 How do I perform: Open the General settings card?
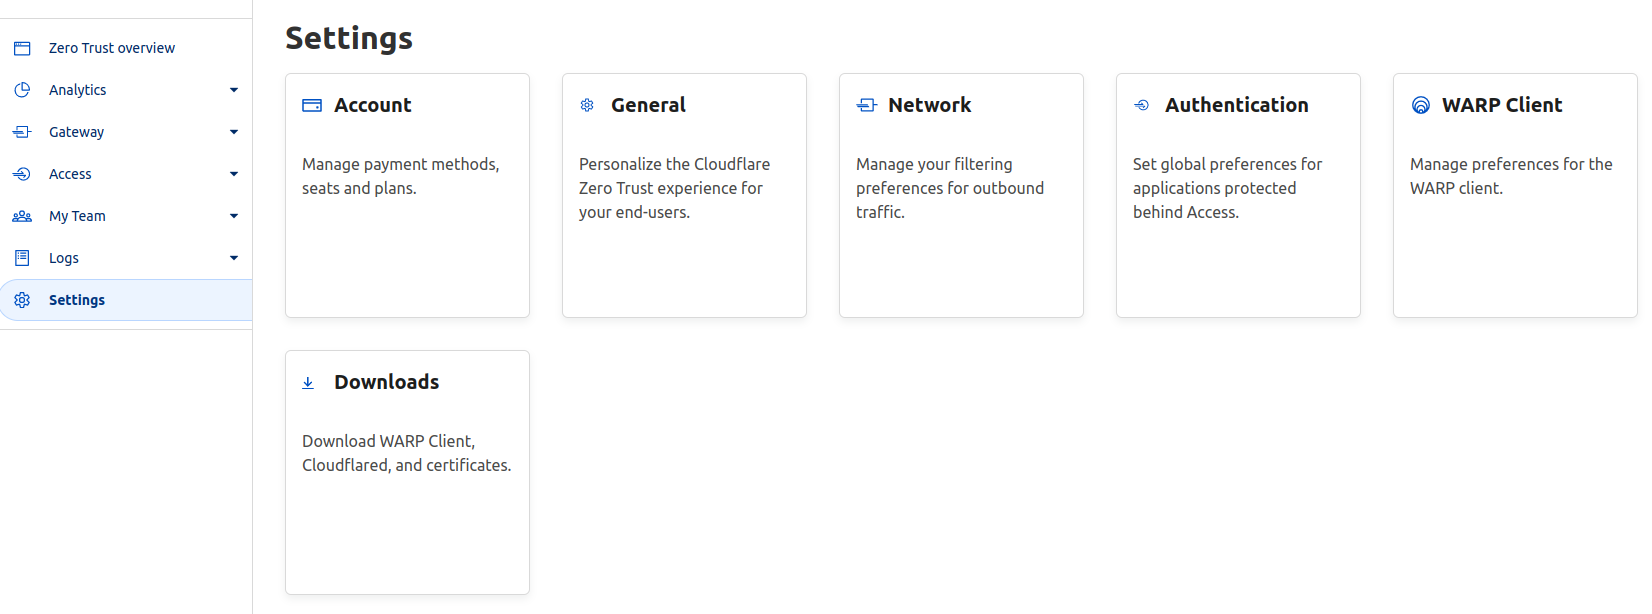pyautogui.click(x=684, y=195)
